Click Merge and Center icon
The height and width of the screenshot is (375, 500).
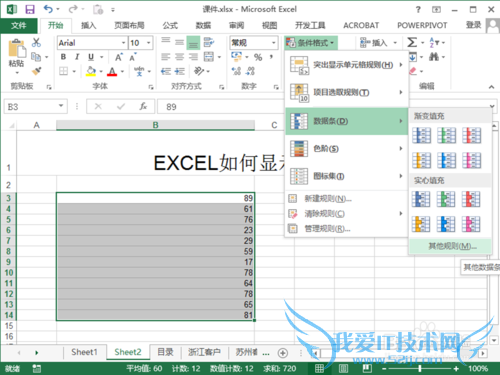pyautogui.click(x=209, y=57)
